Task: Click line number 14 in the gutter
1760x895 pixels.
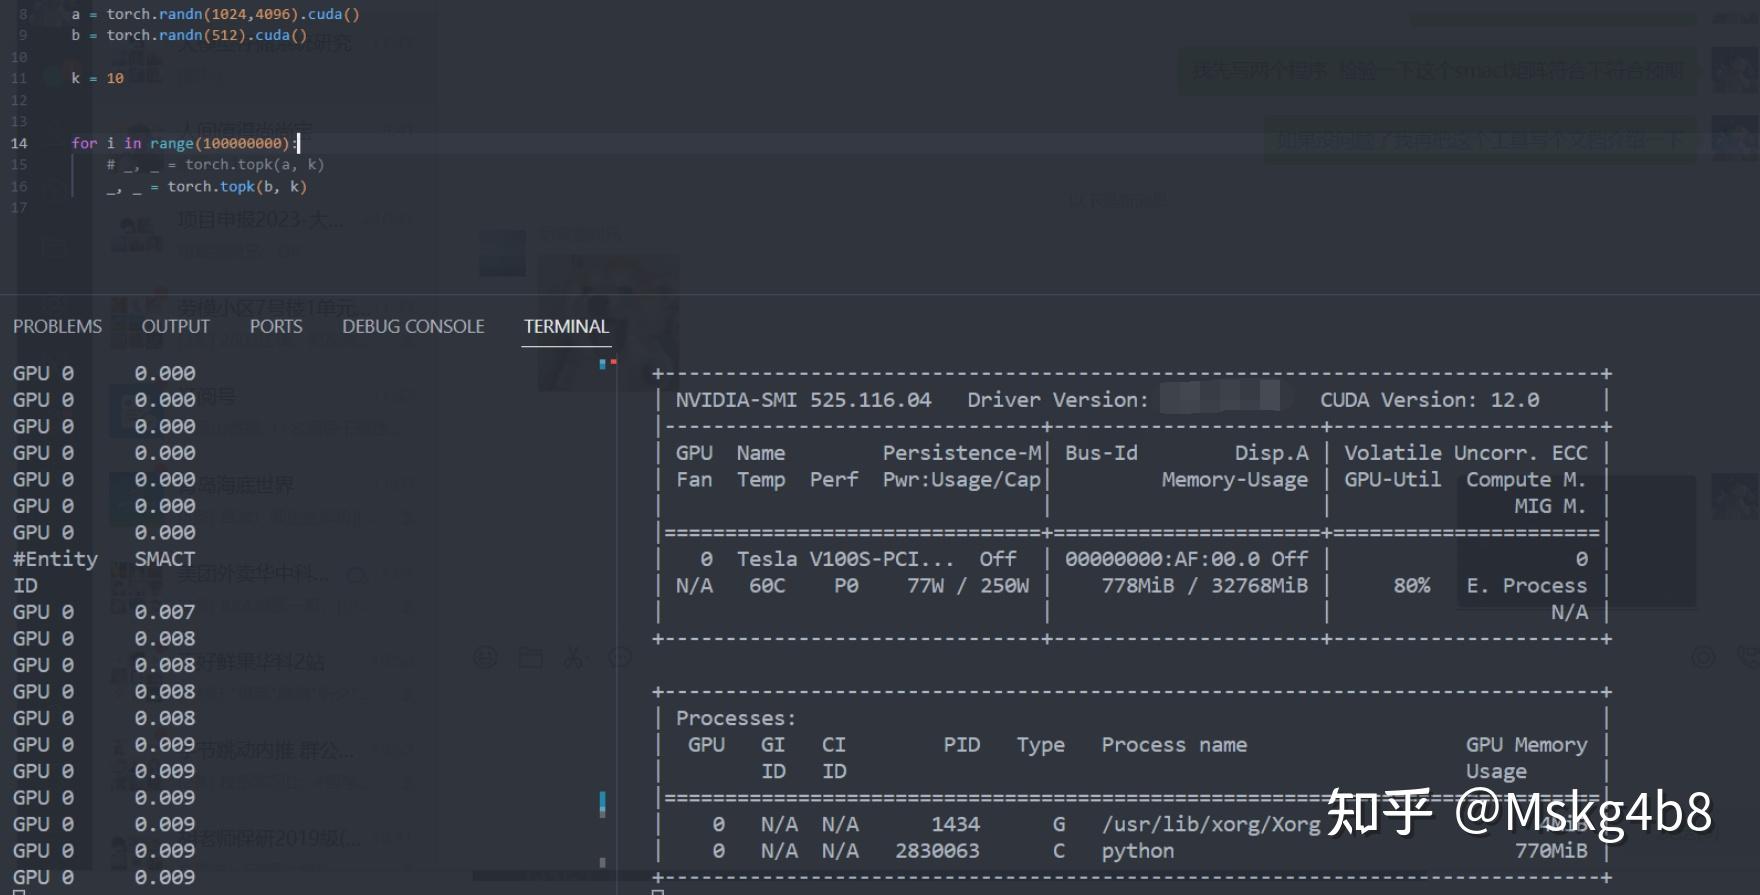Action: click(19, 143)
